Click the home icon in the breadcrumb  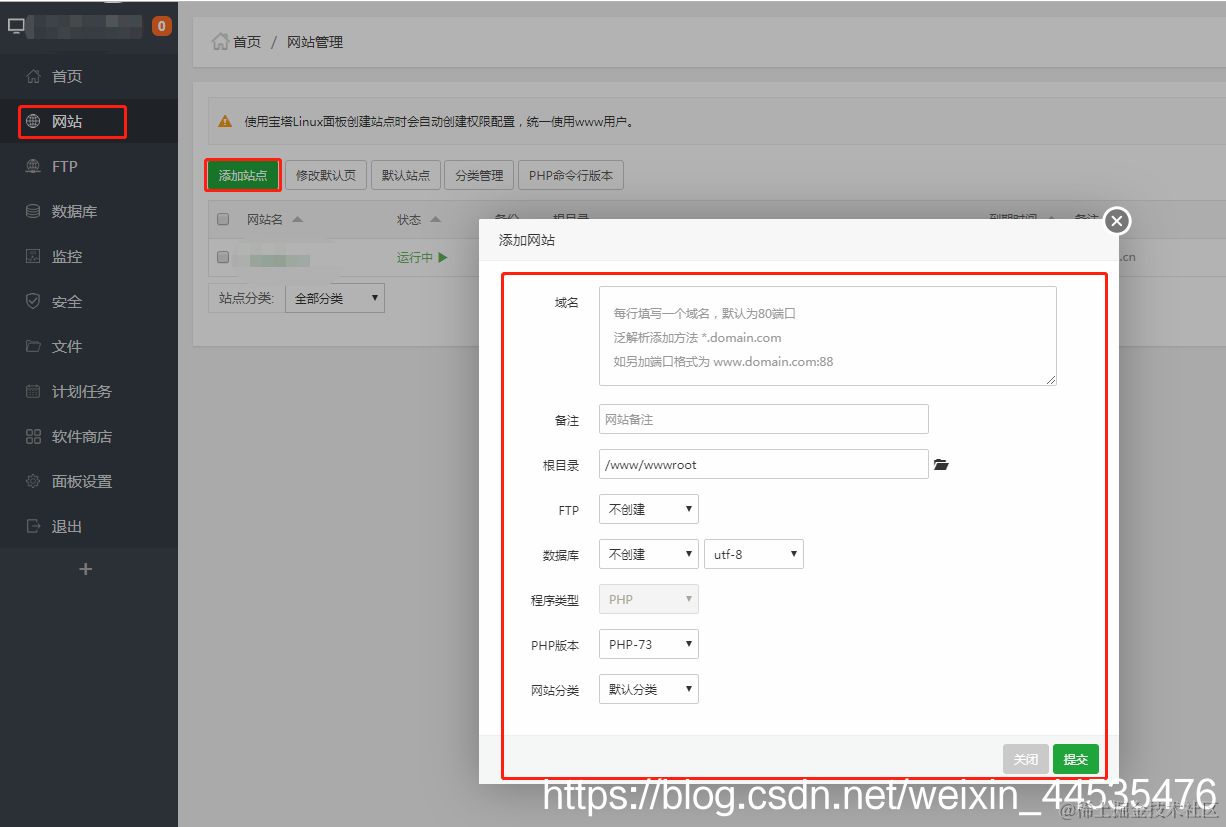point(220,41)
